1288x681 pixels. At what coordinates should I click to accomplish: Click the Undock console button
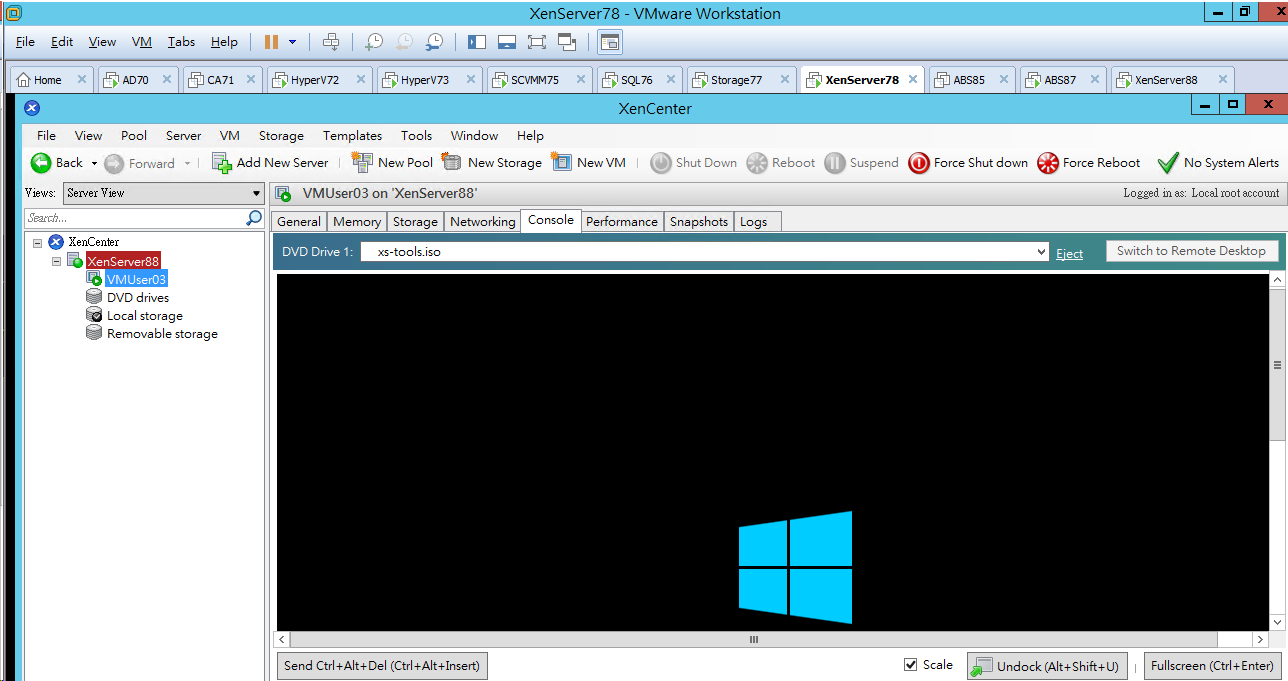(1046, 666)
